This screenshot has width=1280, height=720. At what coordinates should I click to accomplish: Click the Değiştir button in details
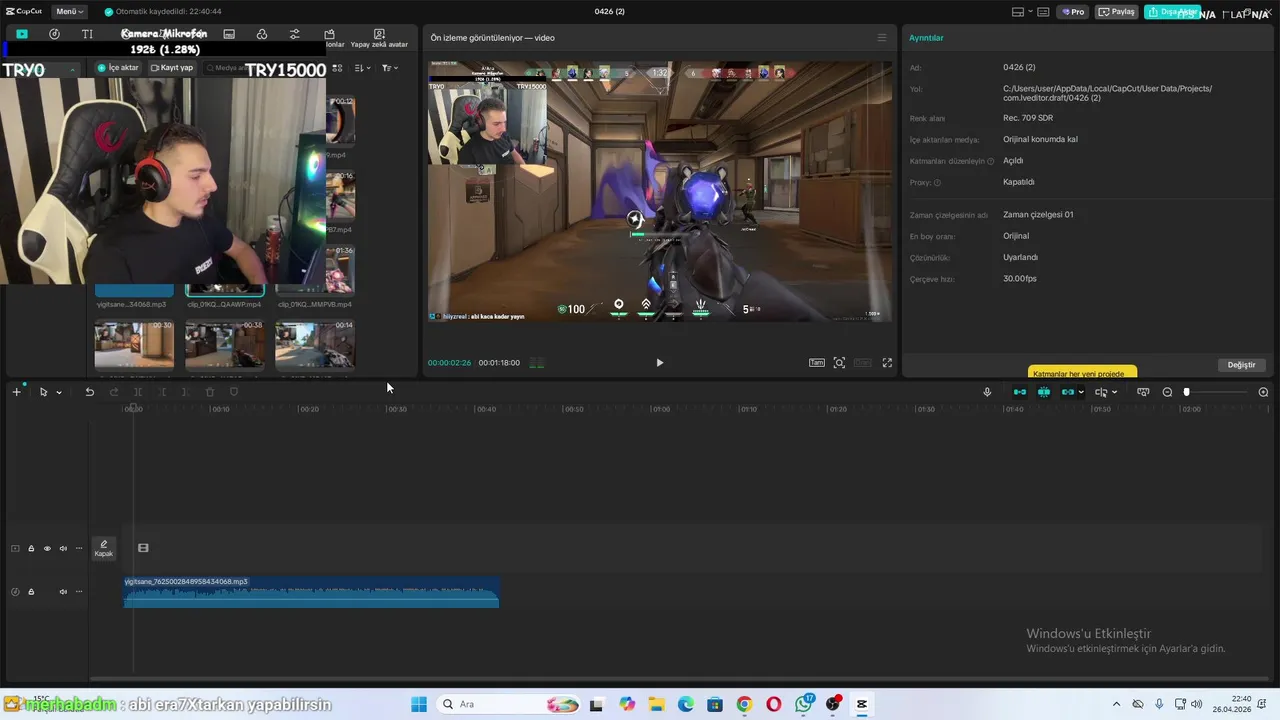(1241, 365)
